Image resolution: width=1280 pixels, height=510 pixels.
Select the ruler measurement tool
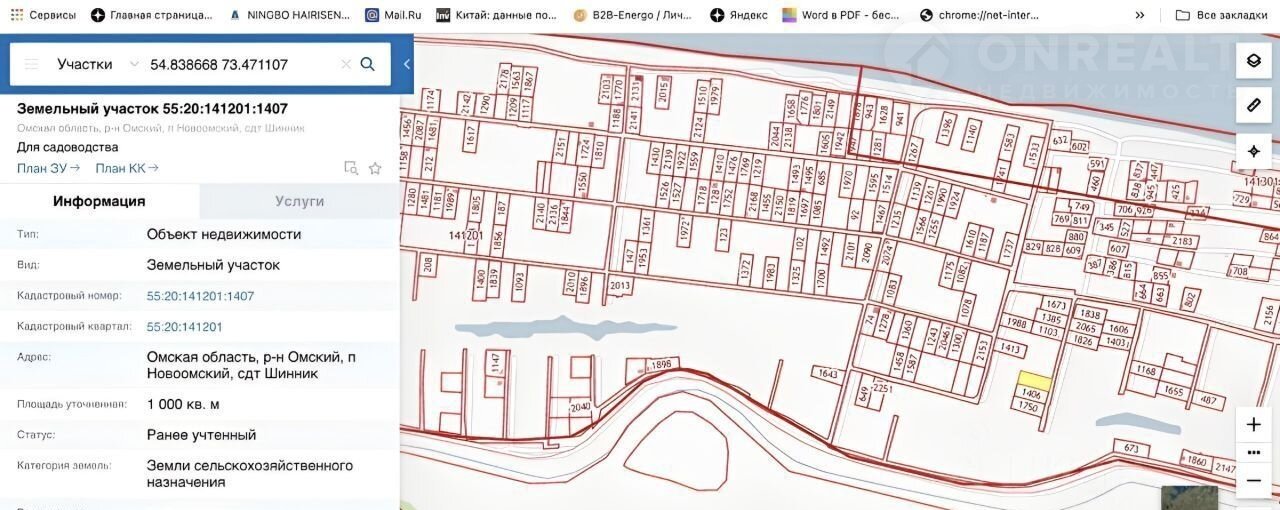click(1253, 106)
